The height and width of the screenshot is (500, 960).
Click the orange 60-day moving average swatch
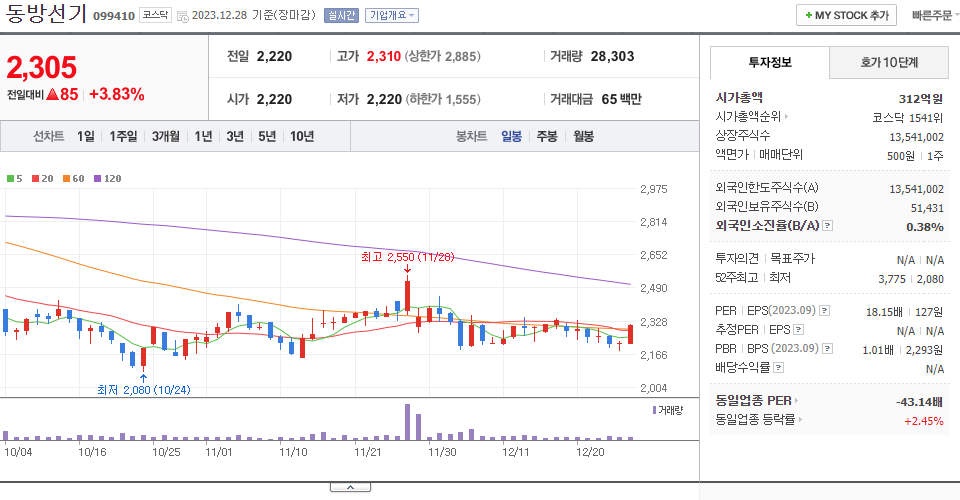66,179
